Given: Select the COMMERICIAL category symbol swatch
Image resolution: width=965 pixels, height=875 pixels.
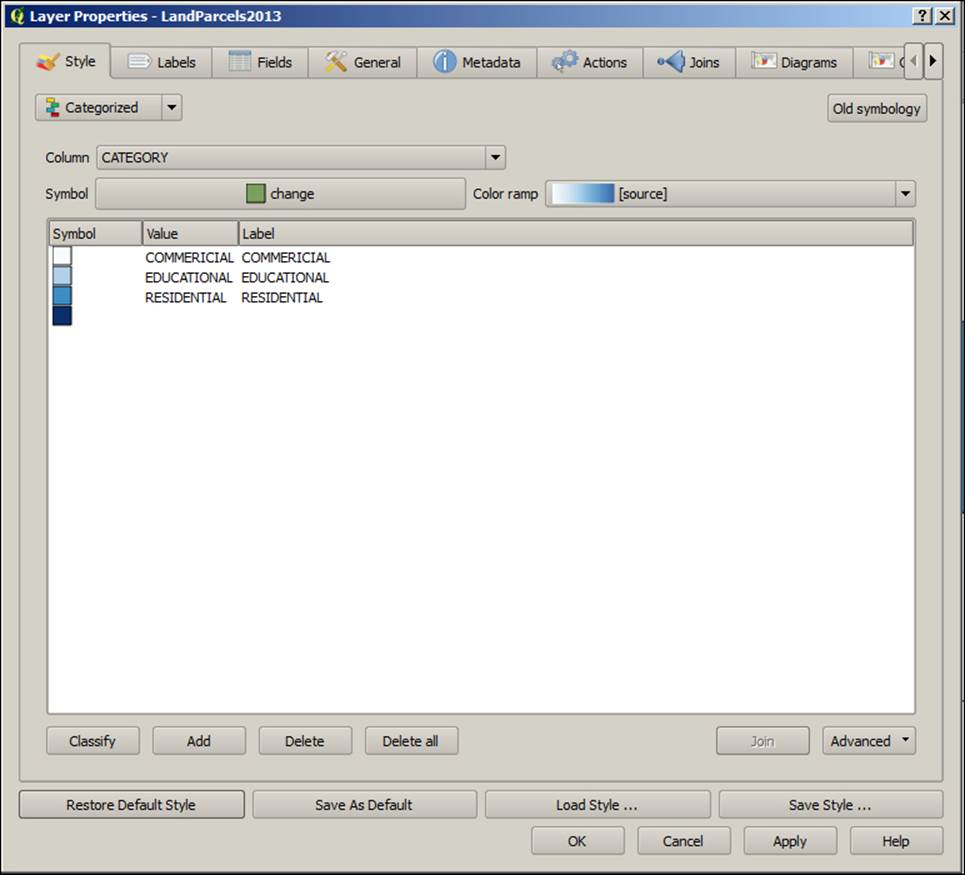Looking at the screenshot, I should tap(62, 257).
